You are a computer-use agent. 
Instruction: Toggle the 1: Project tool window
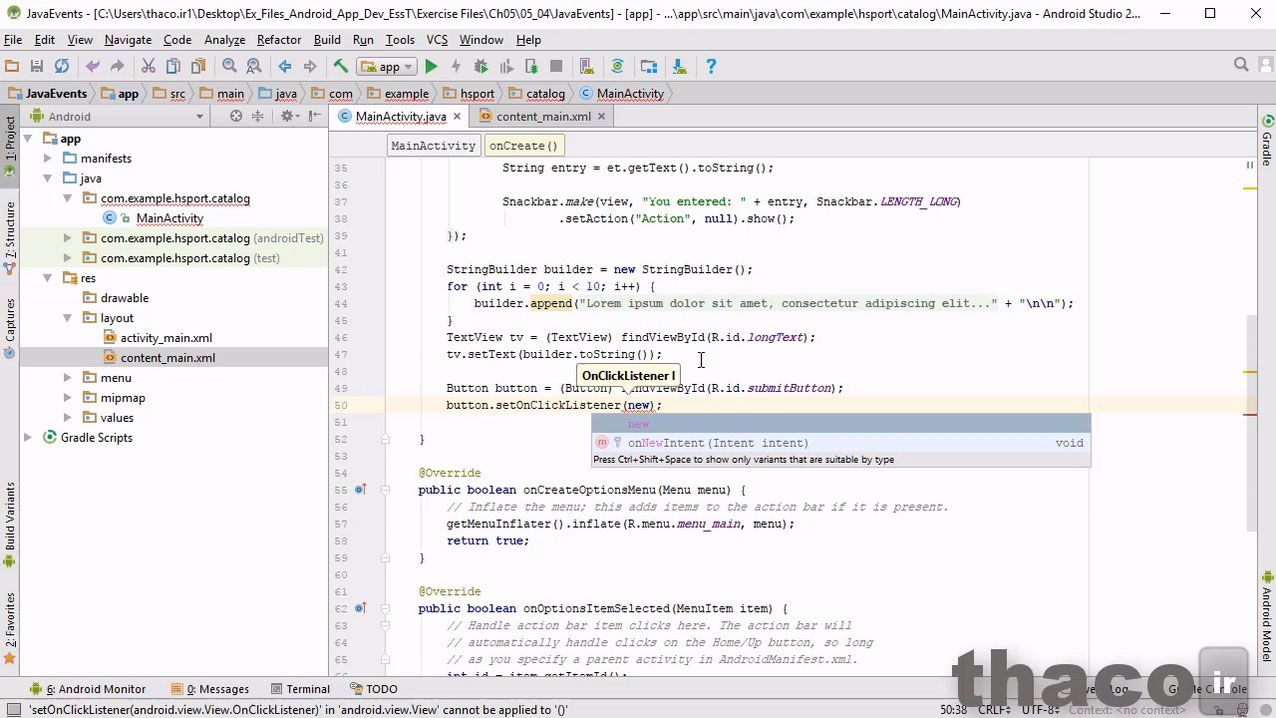click(10, 145)
